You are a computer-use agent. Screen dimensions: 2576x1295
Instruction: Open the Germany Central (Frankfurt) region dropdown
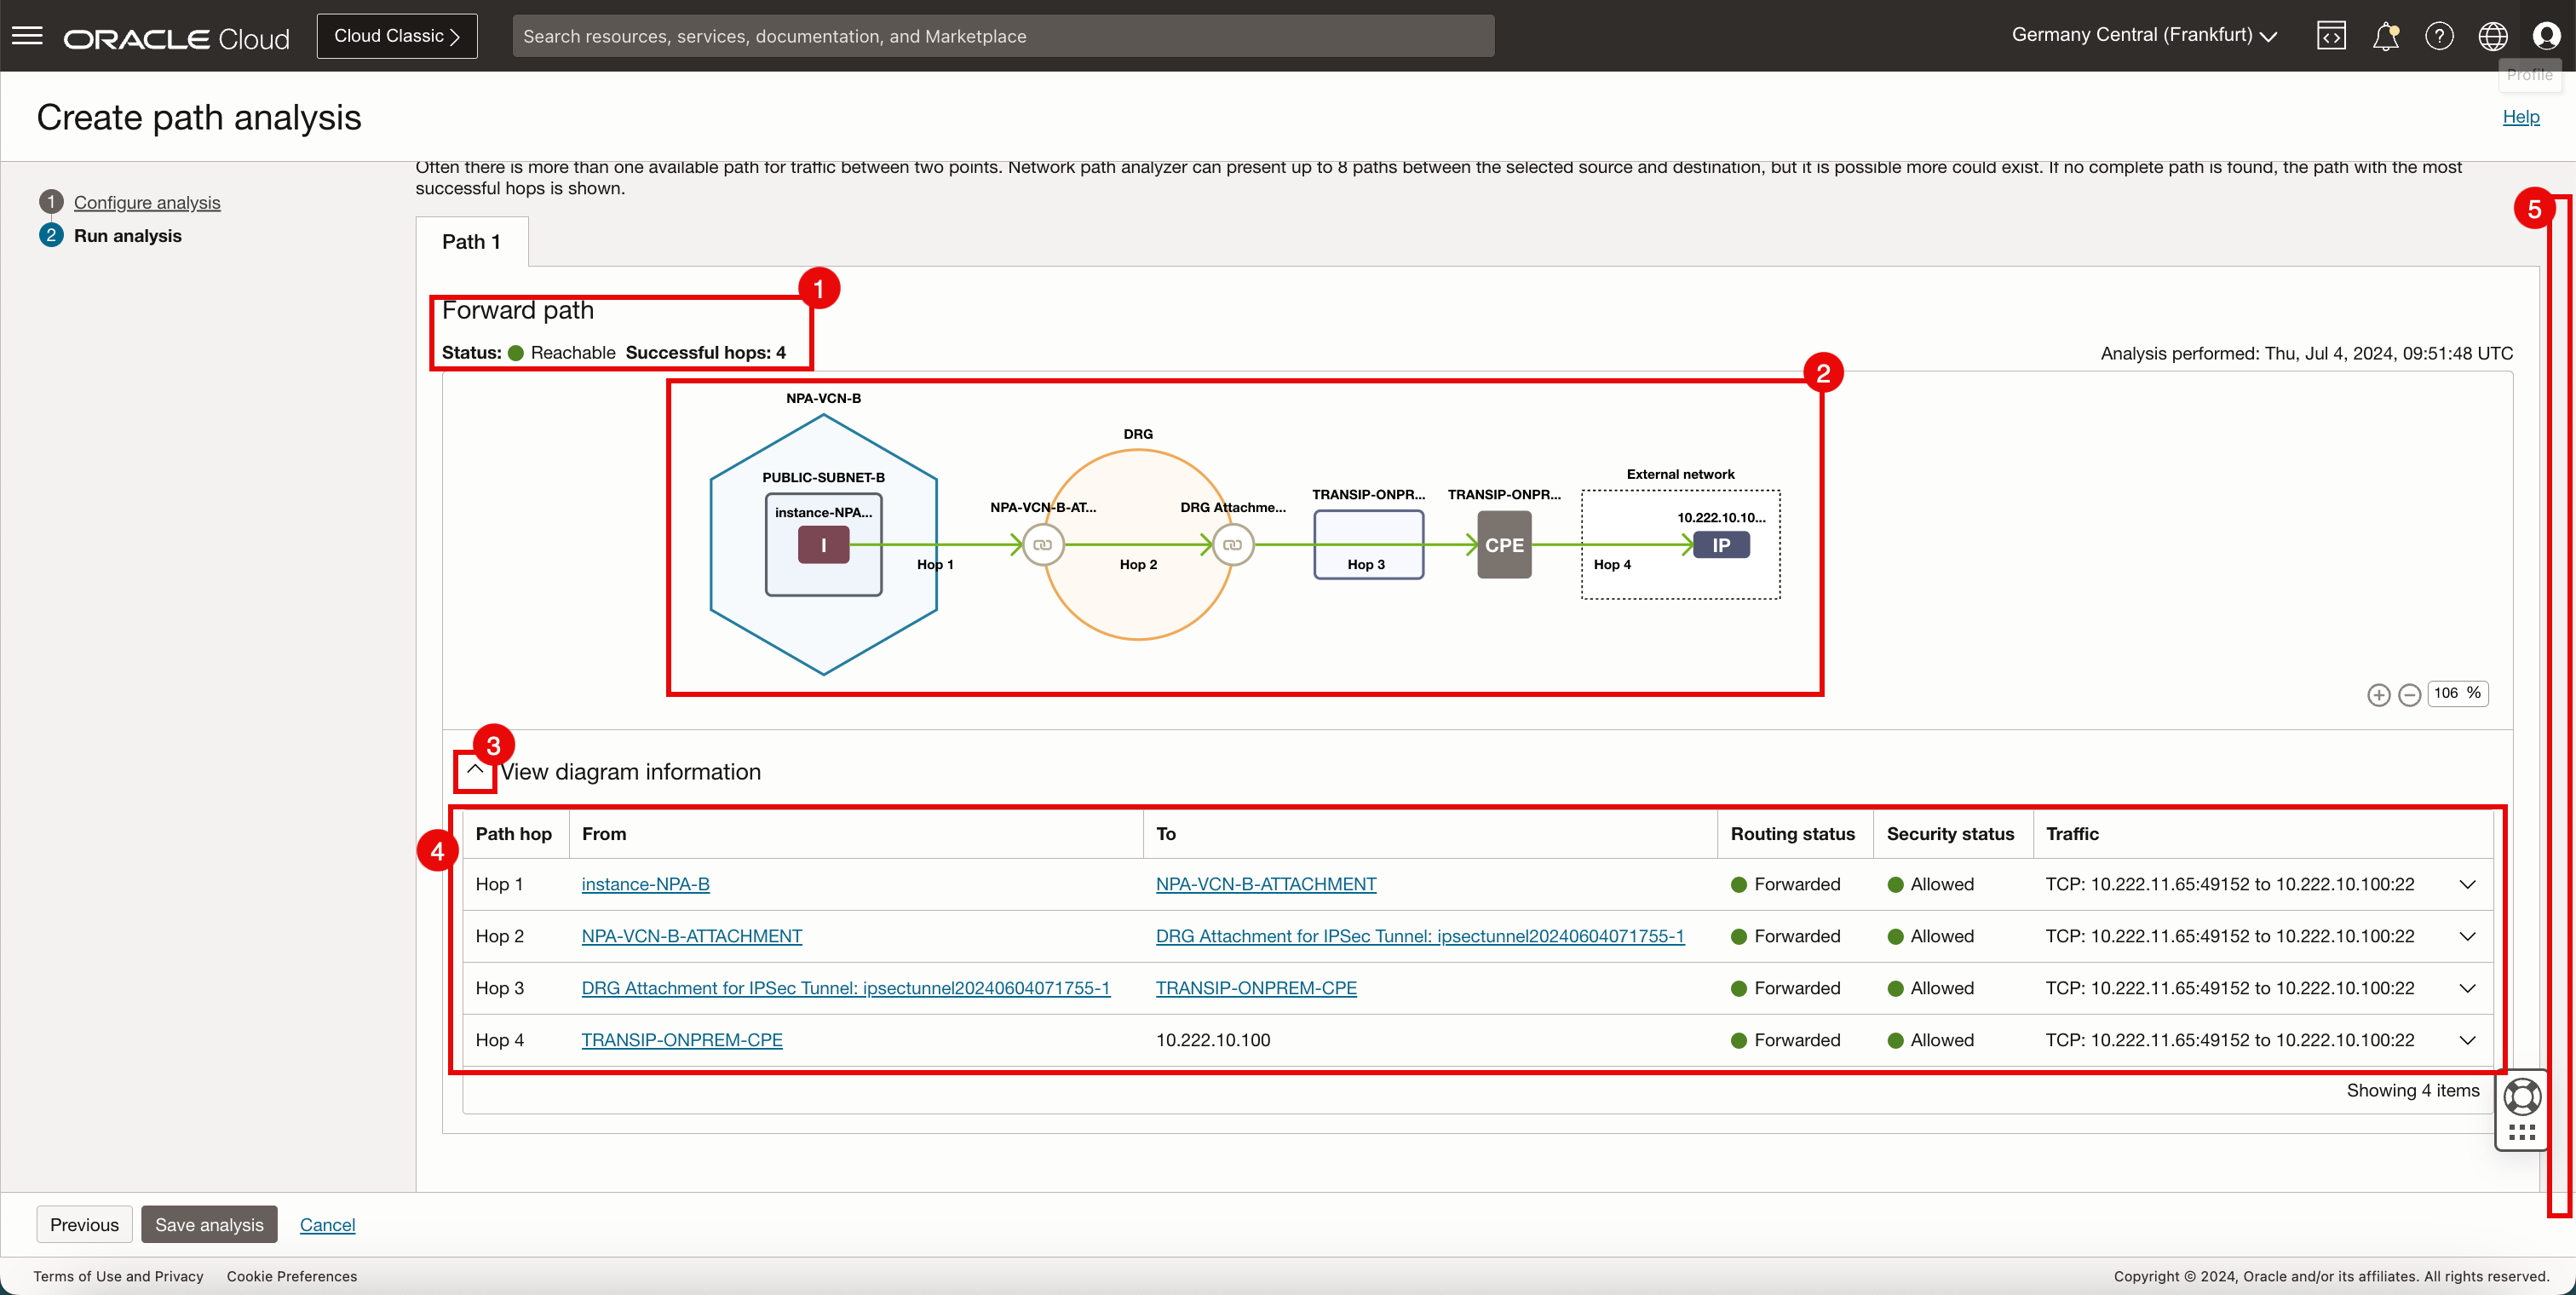pos(2144,35)
